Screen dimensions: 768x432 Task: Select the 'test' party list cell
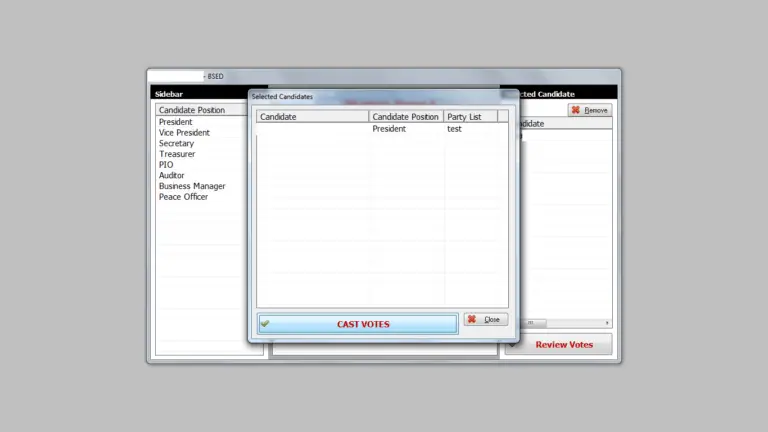click(454, 129)
